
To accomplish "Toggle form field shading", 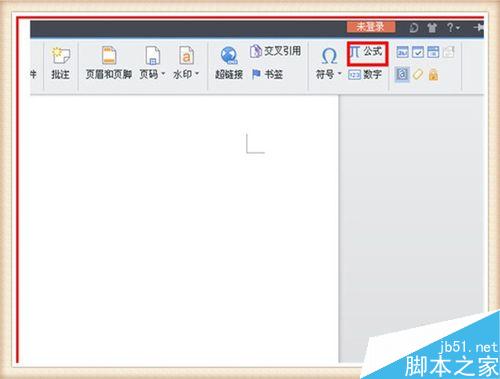I will 402,74.
